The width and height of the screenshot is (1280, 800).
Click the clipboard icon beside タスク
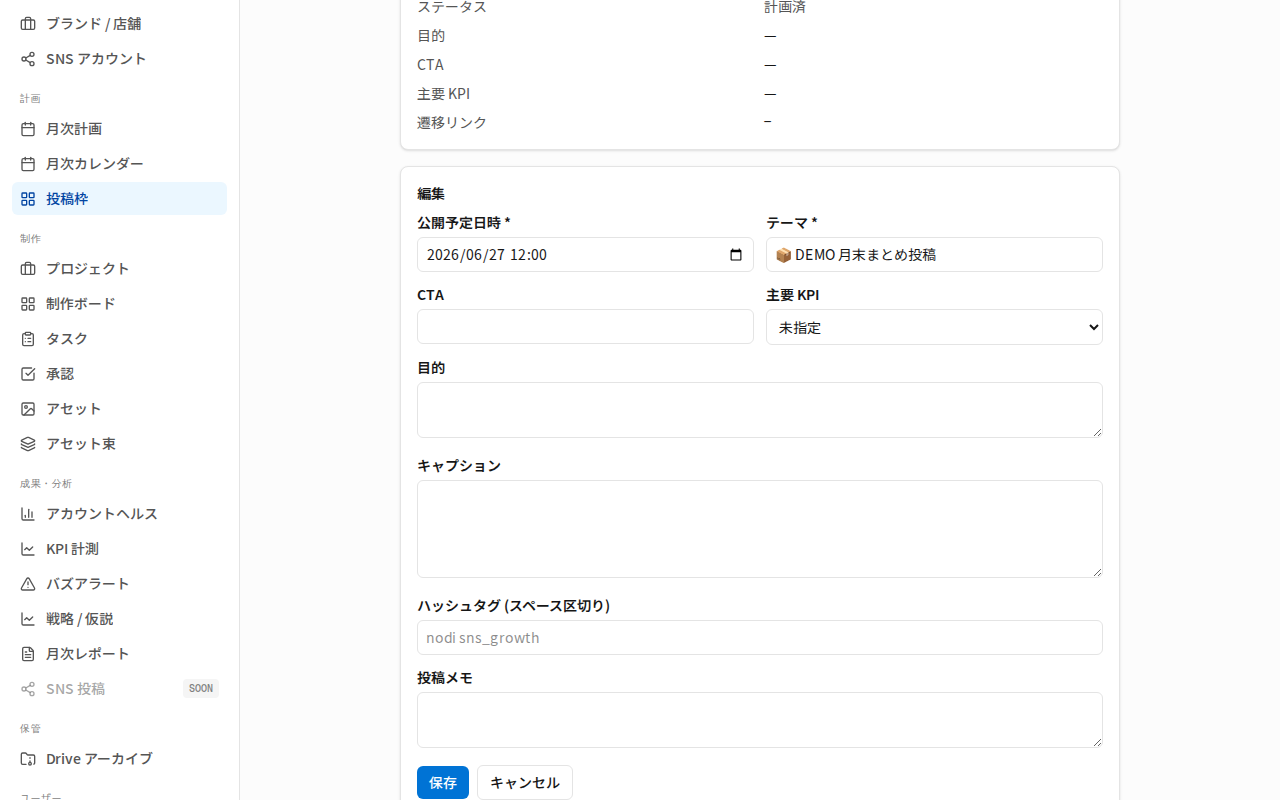tap(28, 339)
